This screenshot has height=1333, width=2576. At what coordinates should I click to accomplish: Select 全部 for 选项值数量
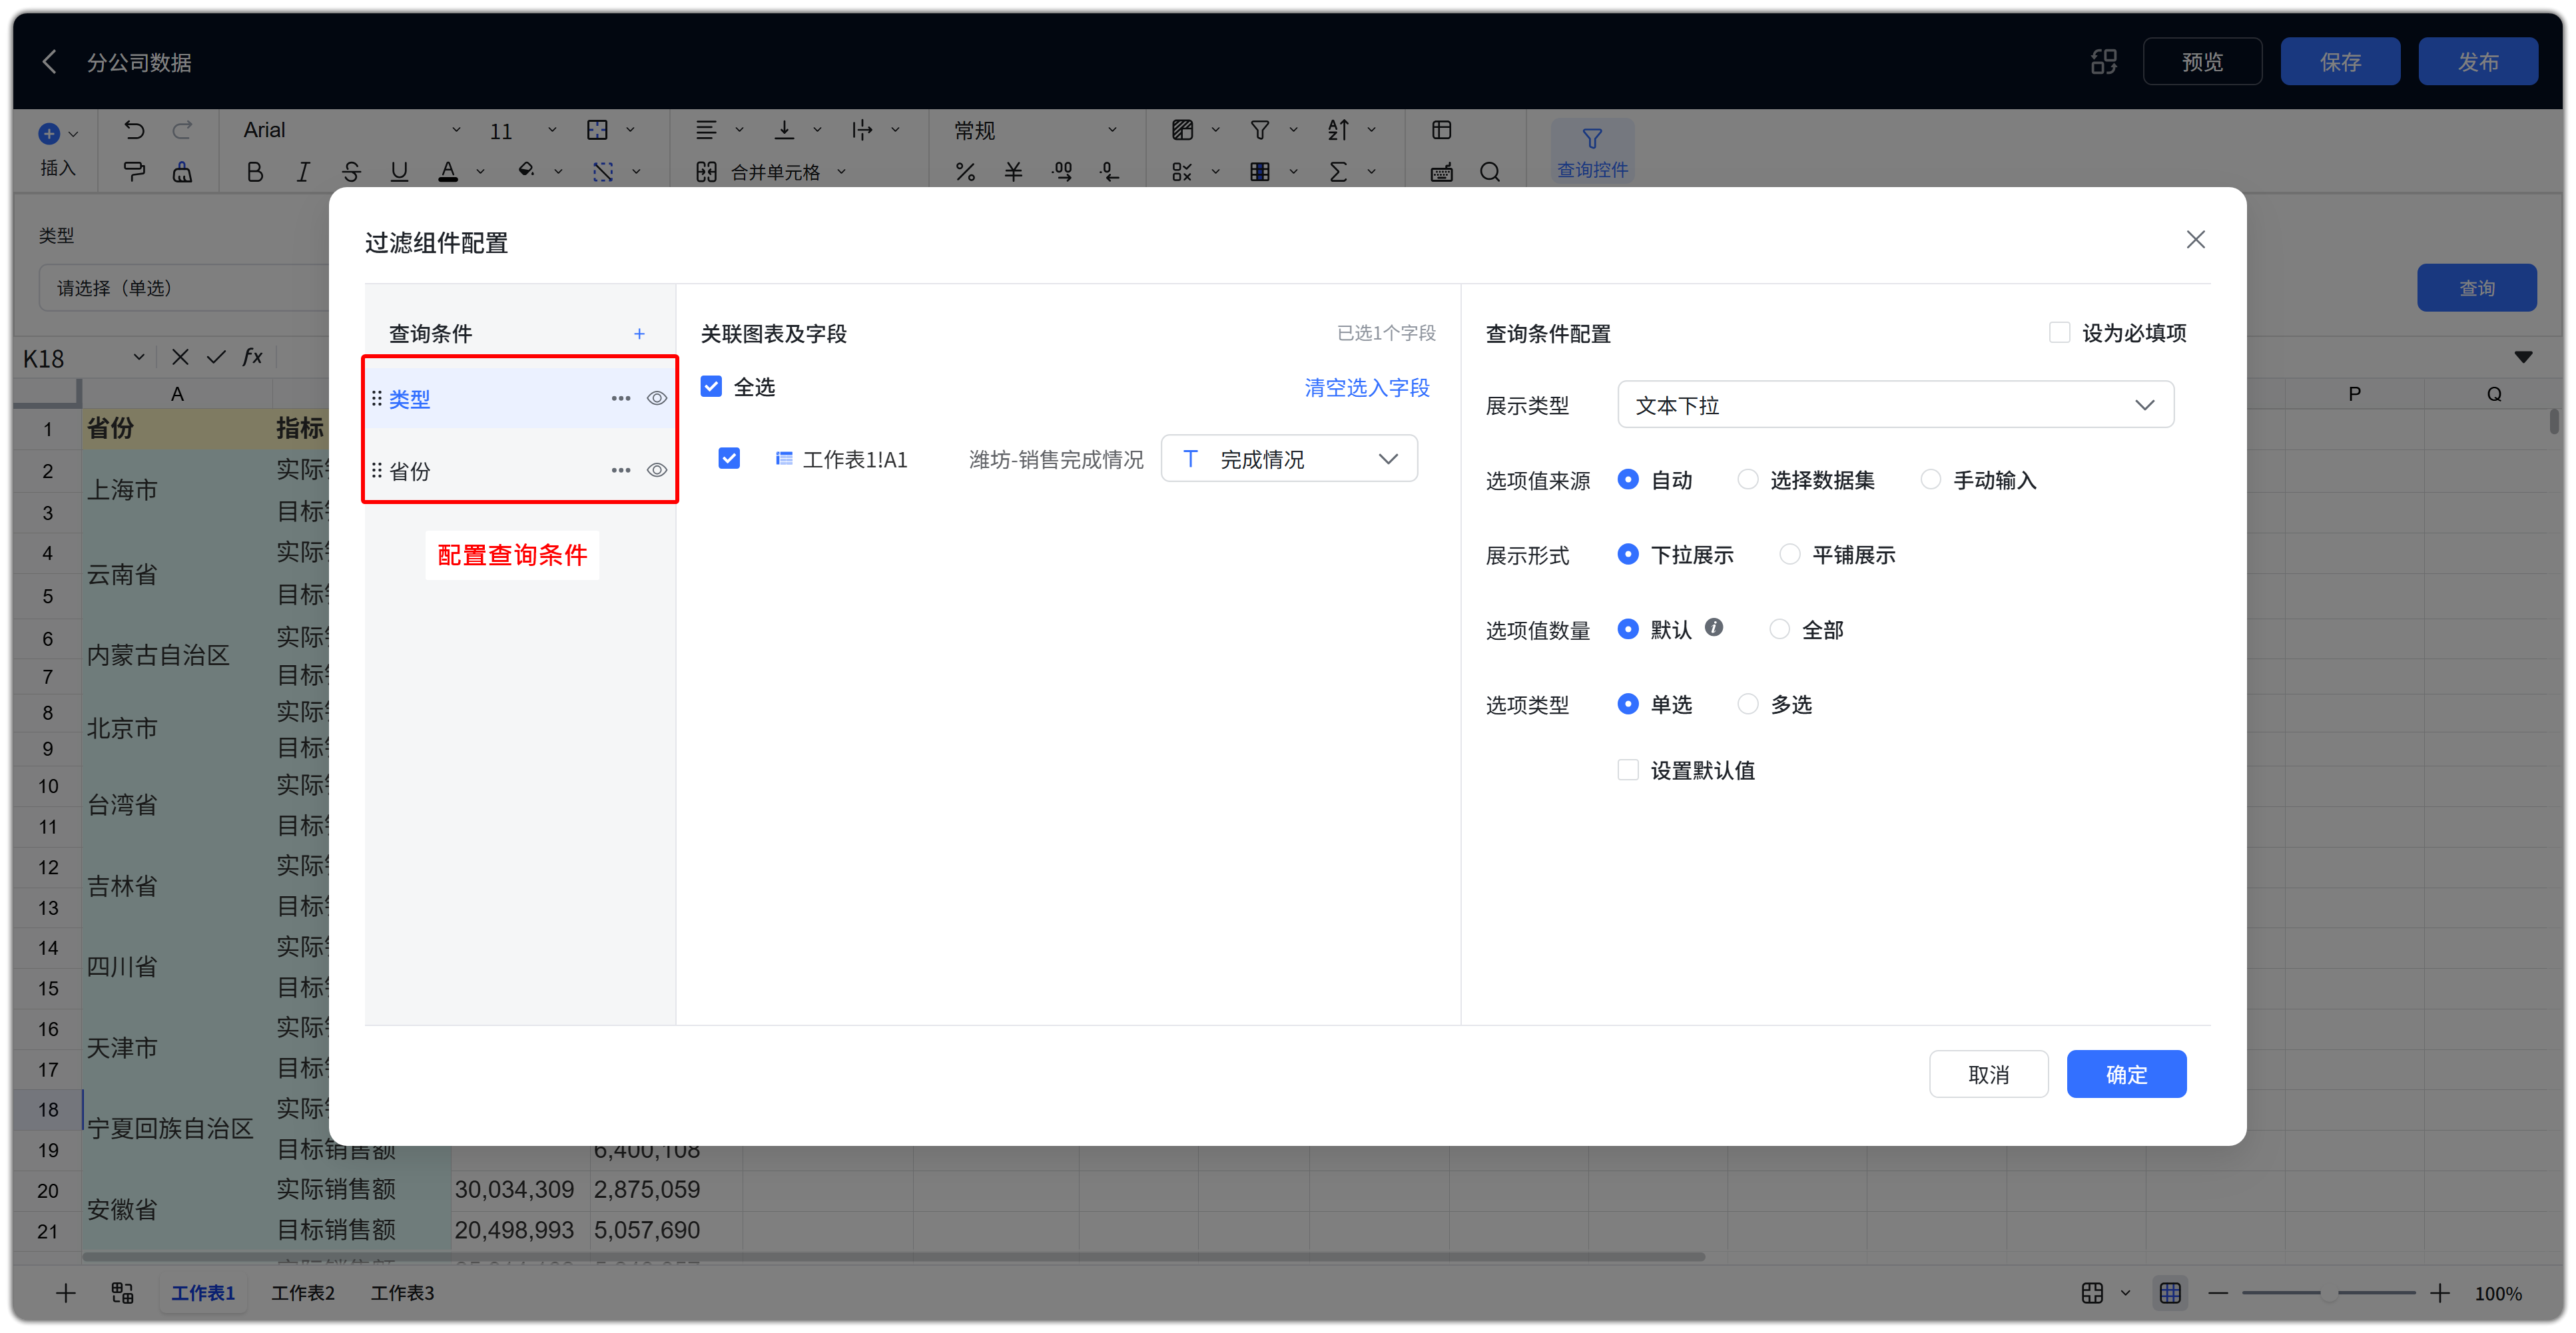click(1779, 629)
